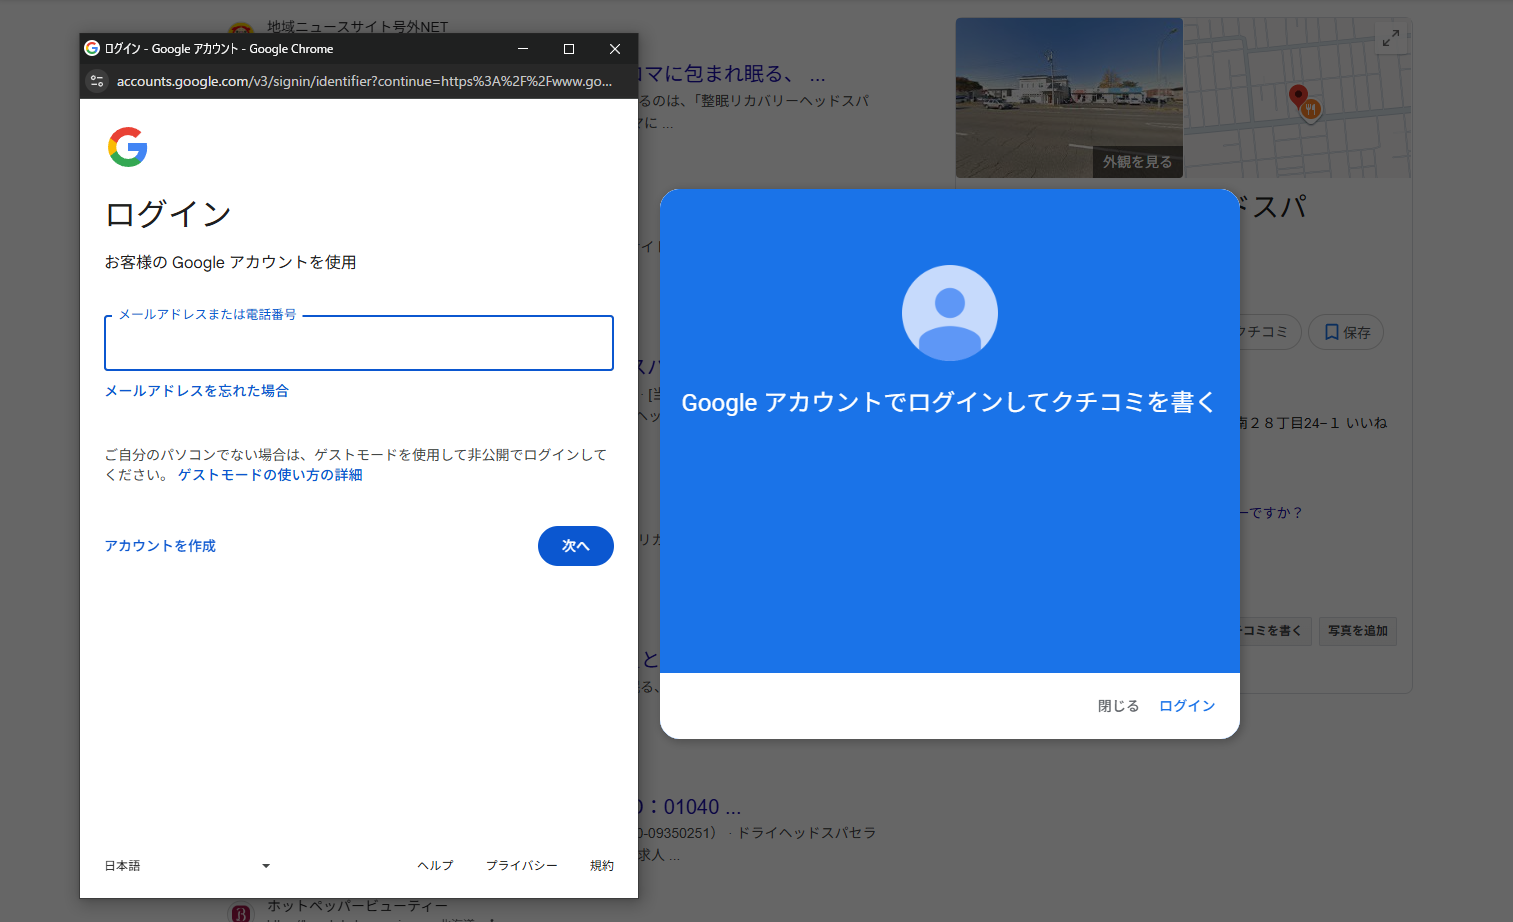Click the address bar URL in login window

pos(364,81)
